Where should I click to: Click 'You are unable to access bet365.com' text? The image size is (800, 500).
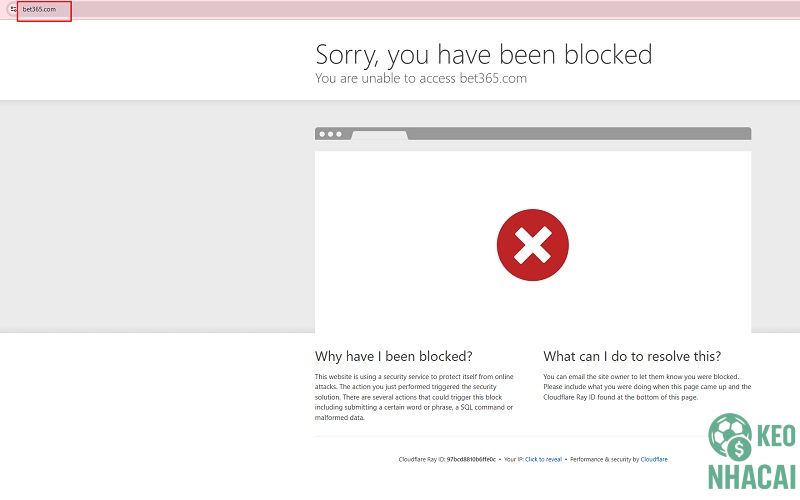pyautogui.click(x=420, y=78)
